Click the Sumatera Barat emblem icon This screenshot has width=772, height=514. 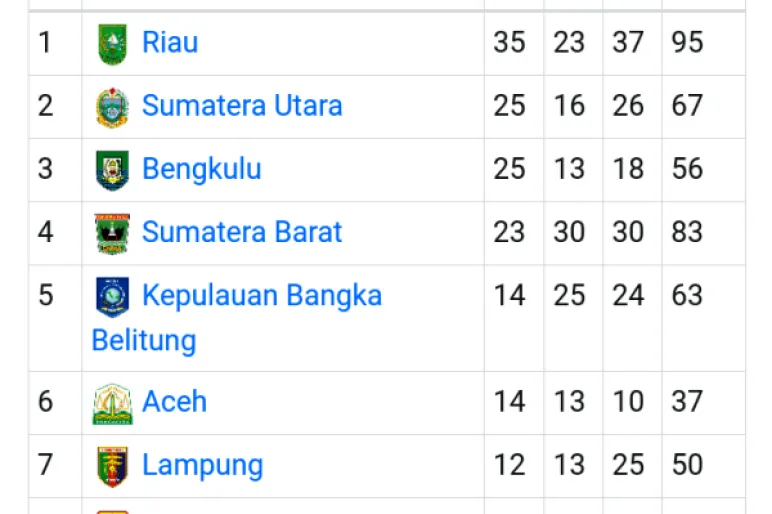pyautogui.click(x=112, y=233)
